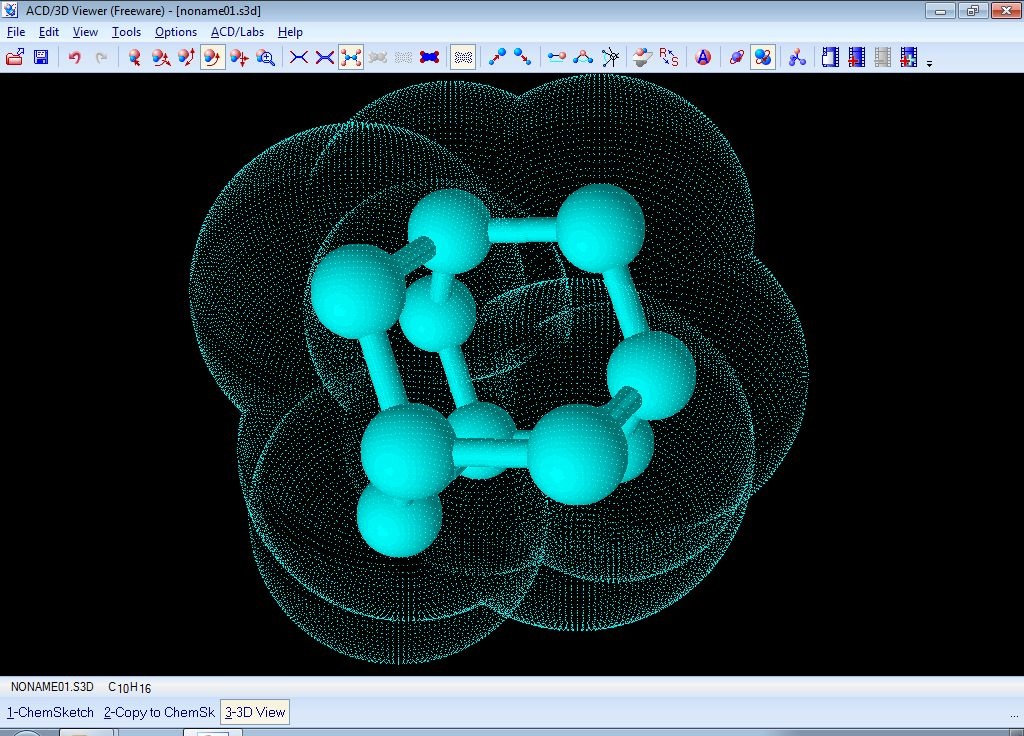1024x736 pixels.
Task: Click the first filmstrip animation icon
Action: pyautogui.click(x=830, y=57)
